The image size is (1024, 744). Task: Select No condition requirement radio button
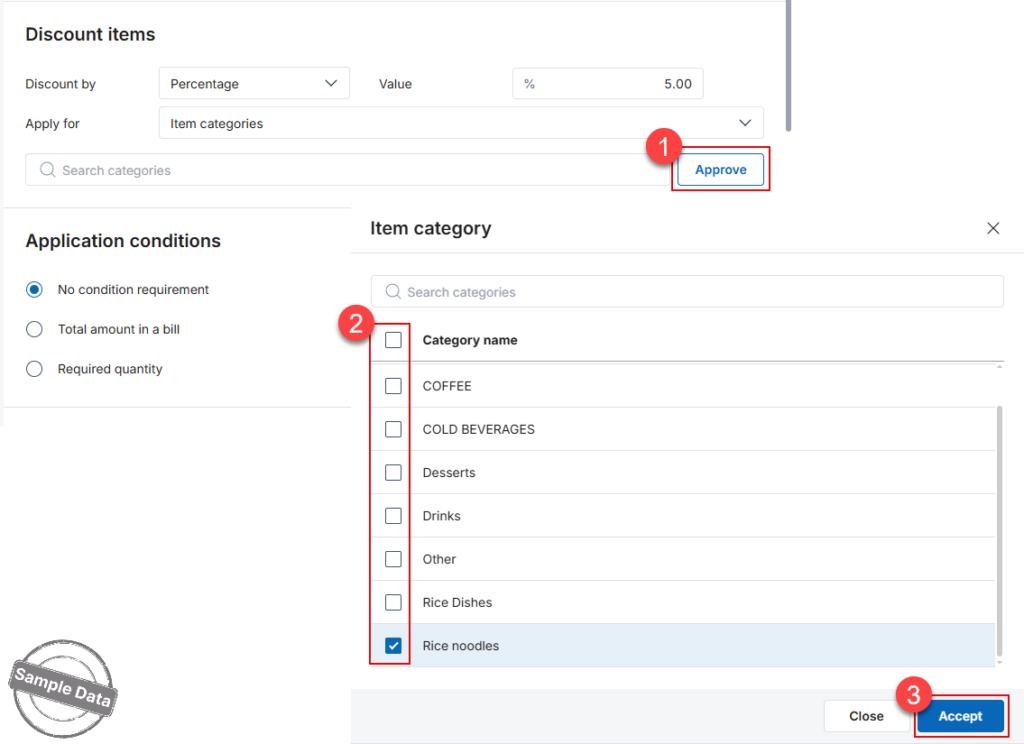click(x=34, y=289)
